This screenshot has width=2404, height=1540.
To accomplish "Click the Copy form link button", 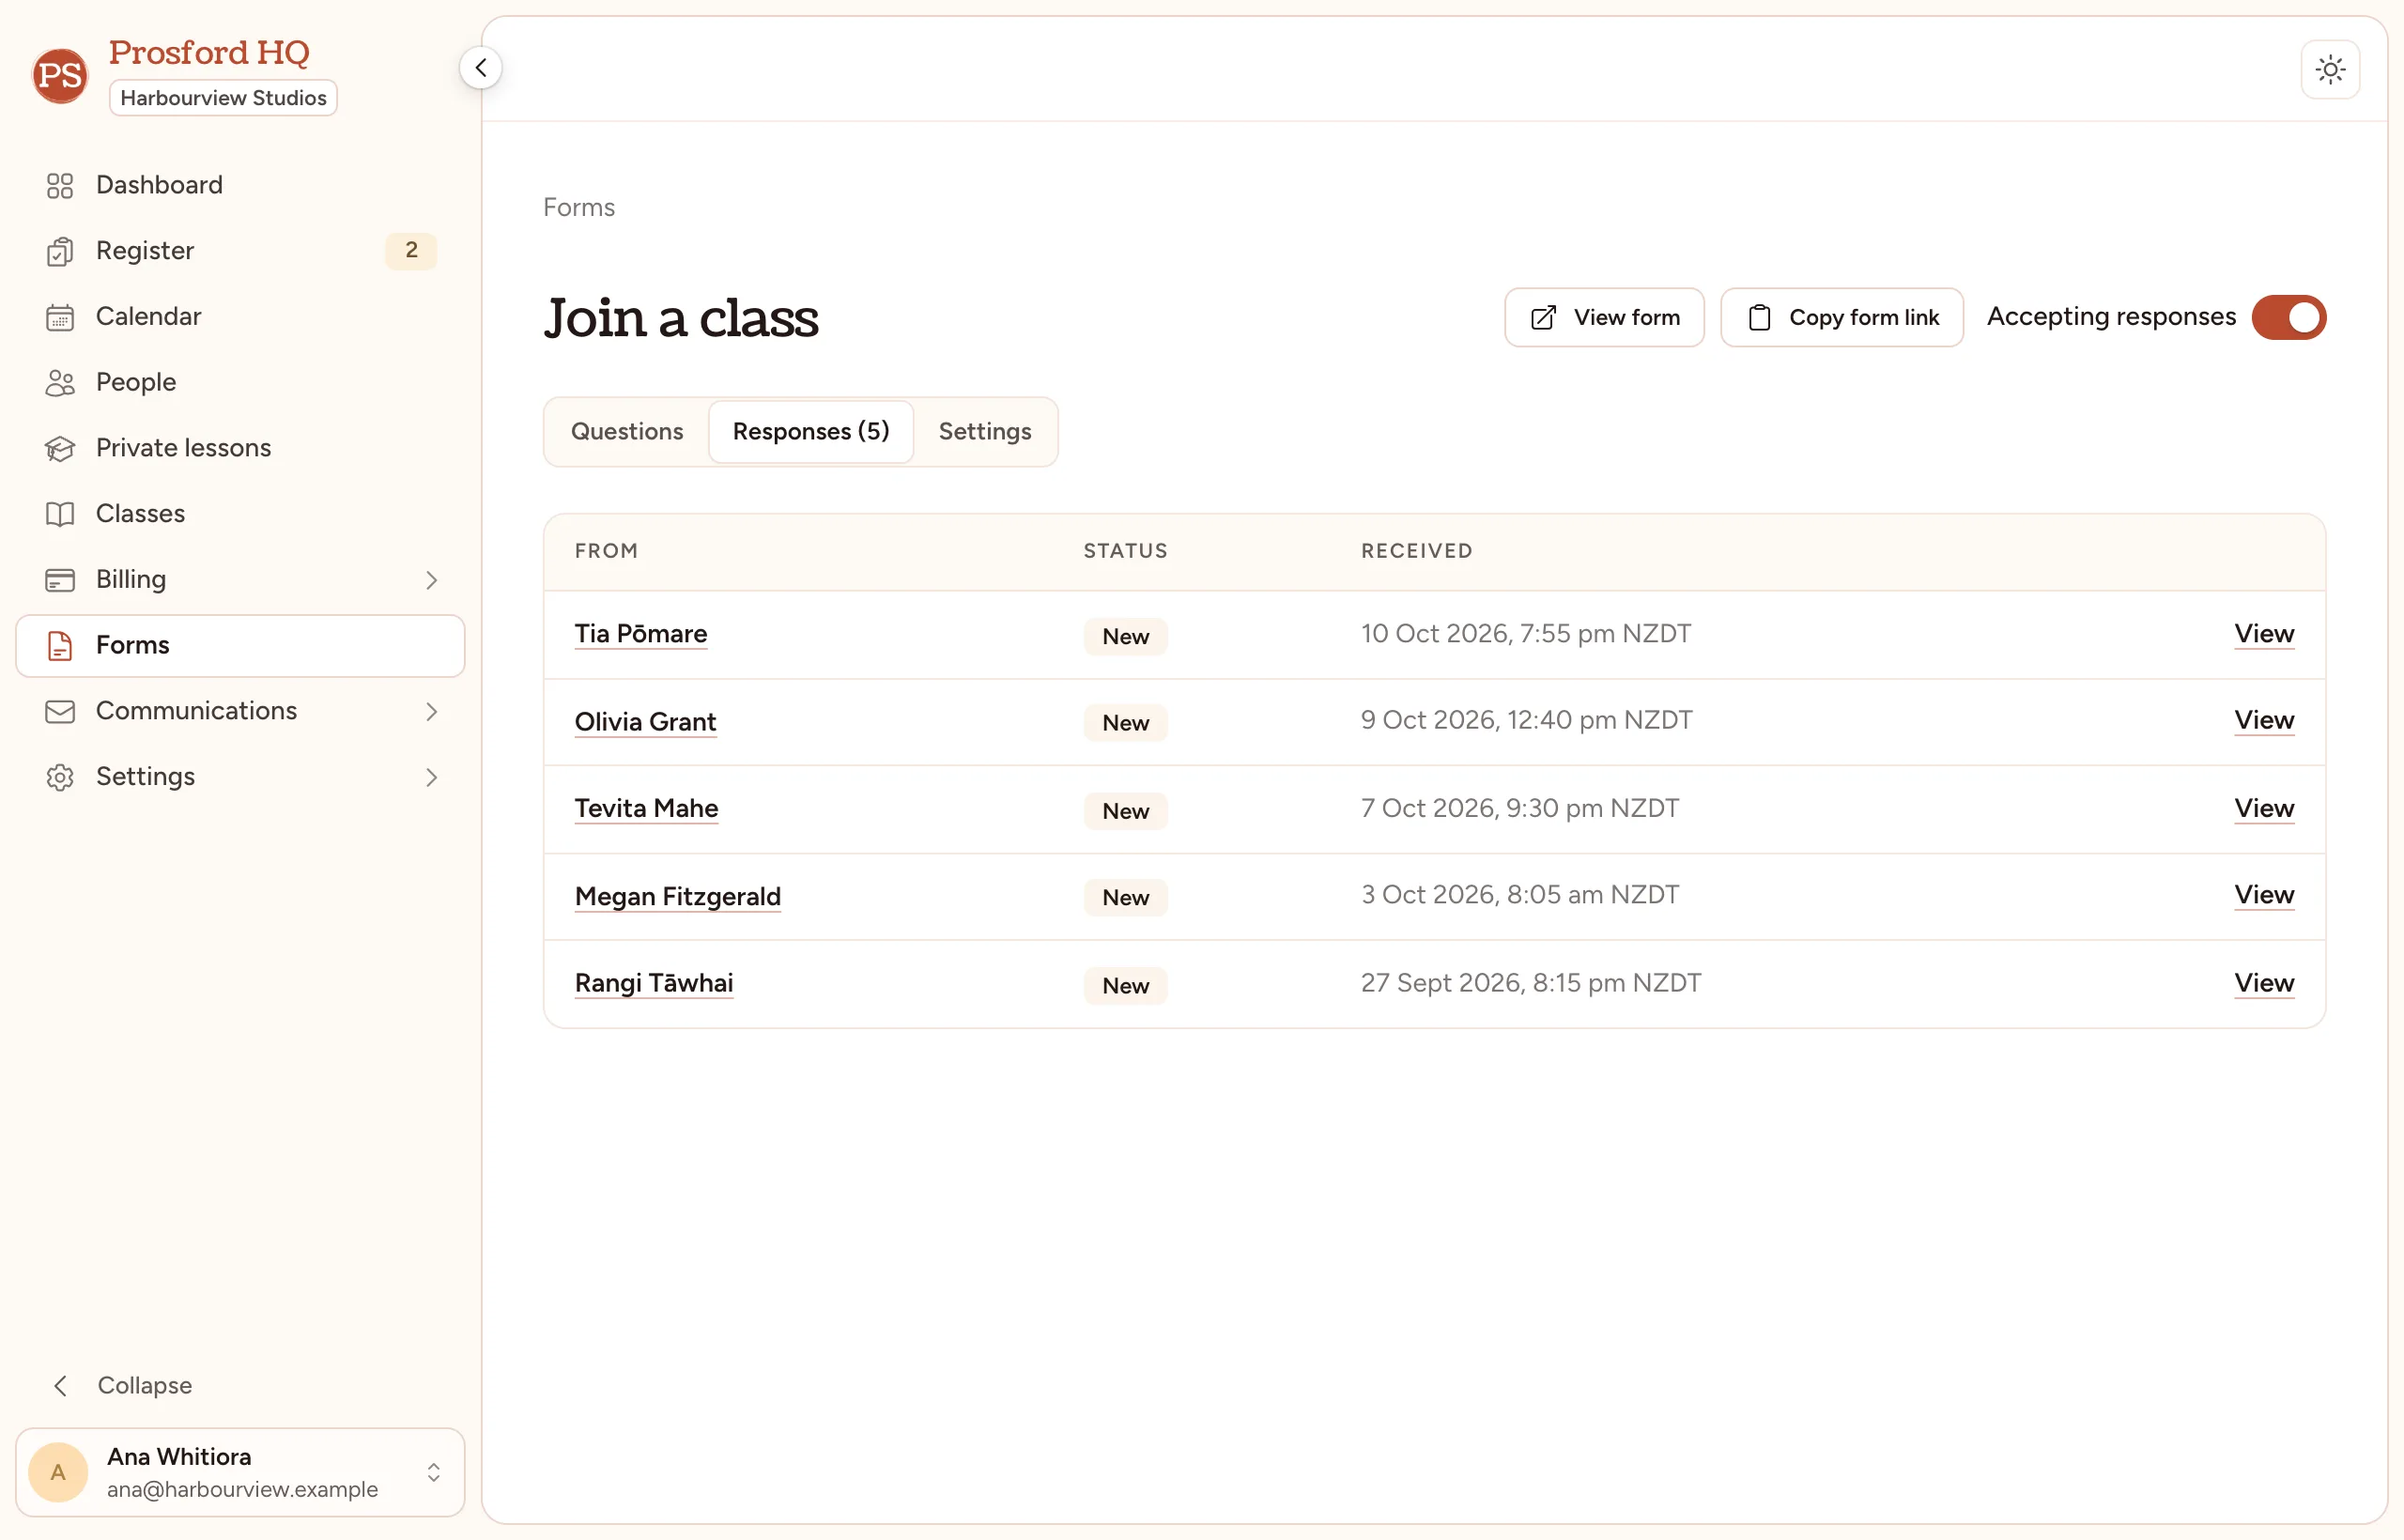I will click(1841, 318).
